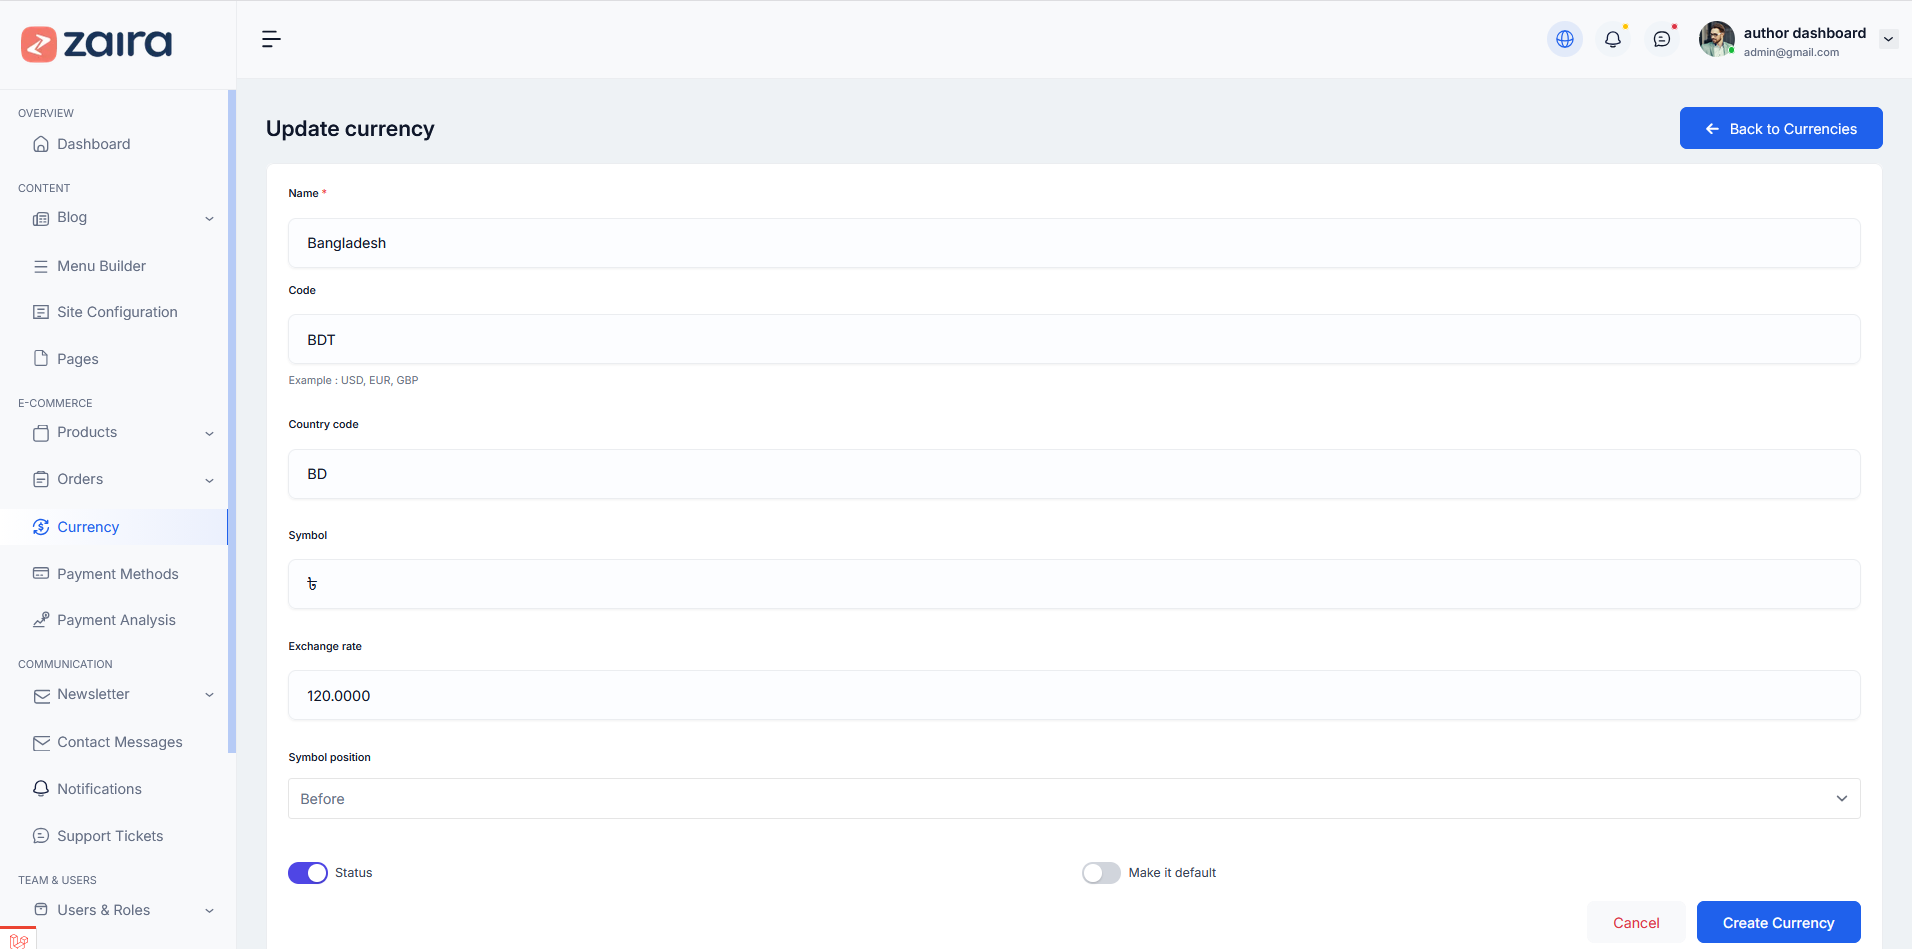
Task: Click the Dashboard home icon
Action: point(41,144)
